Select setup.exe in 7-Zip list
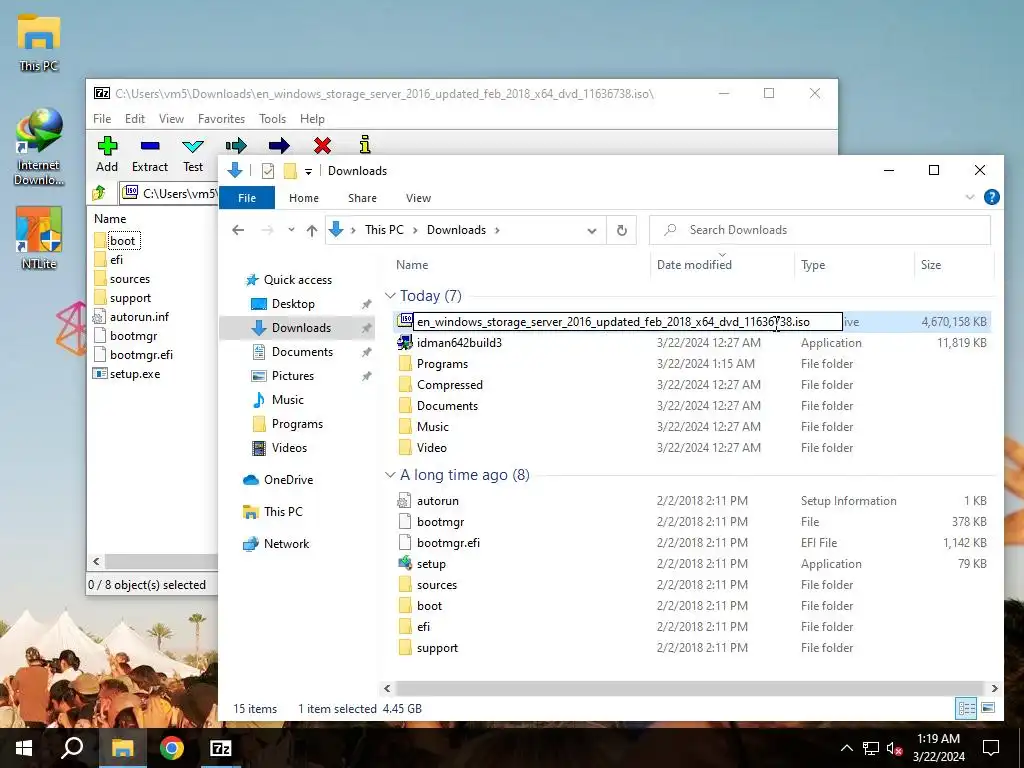 [135, 374]
